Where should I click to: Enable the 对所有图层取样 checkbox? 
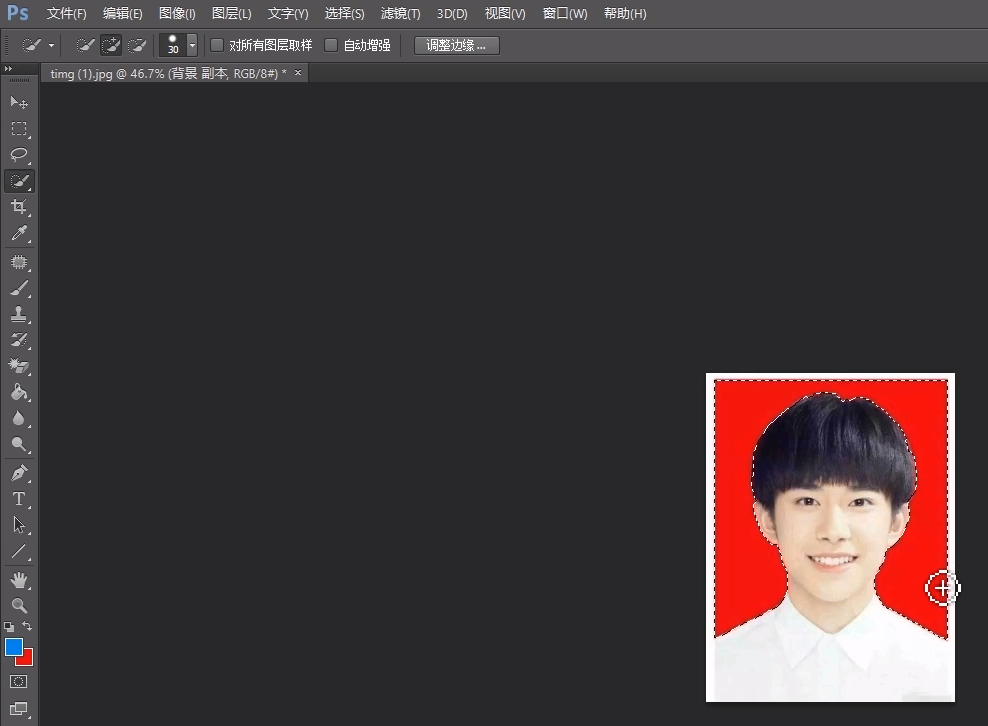(x=216, y=45)
